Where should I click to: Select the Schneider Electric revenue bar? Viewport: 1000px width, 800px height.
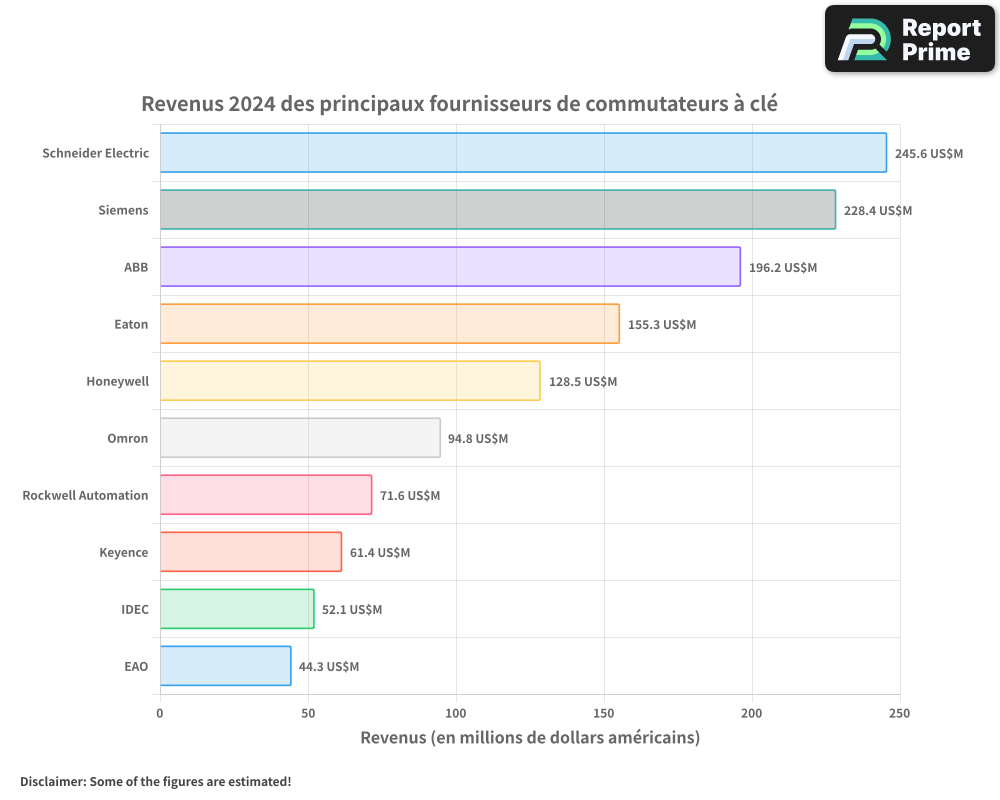pyautogui.click(x=520, y=153)
